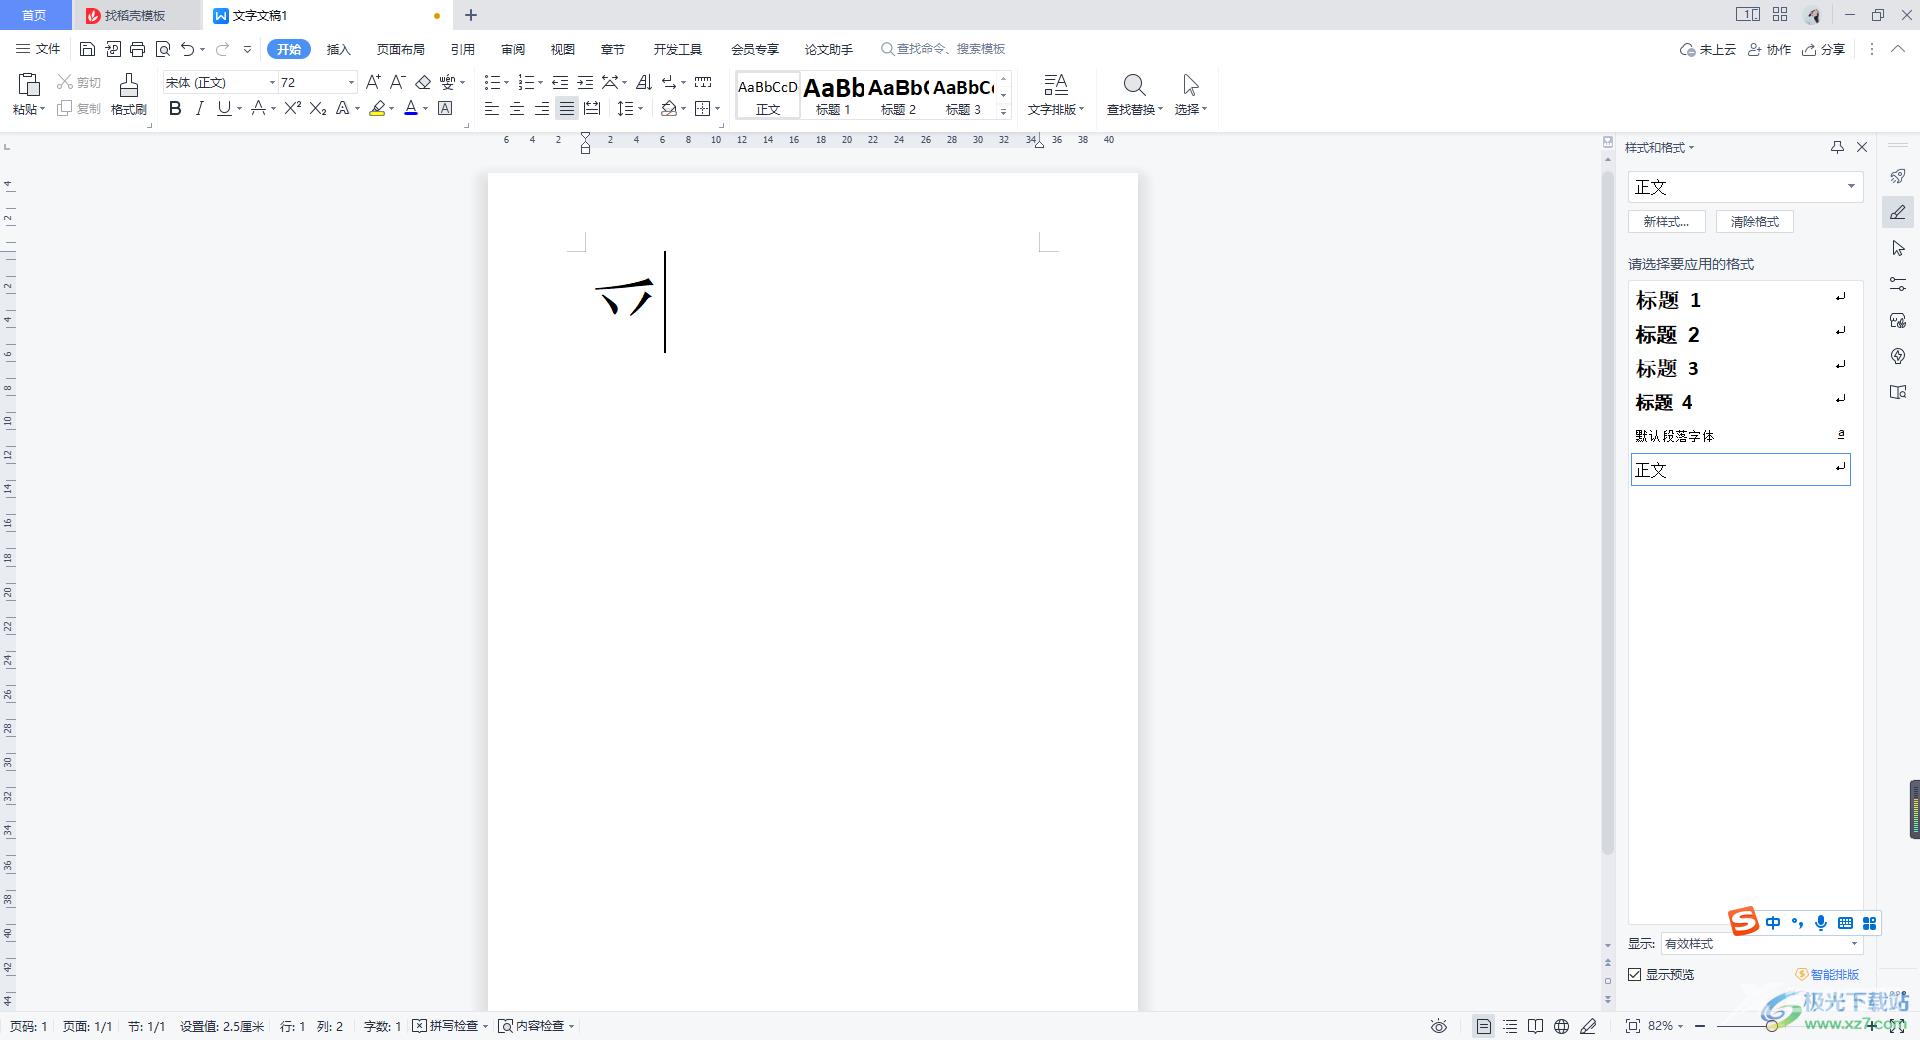Click the Clear Format (清除格式) button

[1755, 221]
